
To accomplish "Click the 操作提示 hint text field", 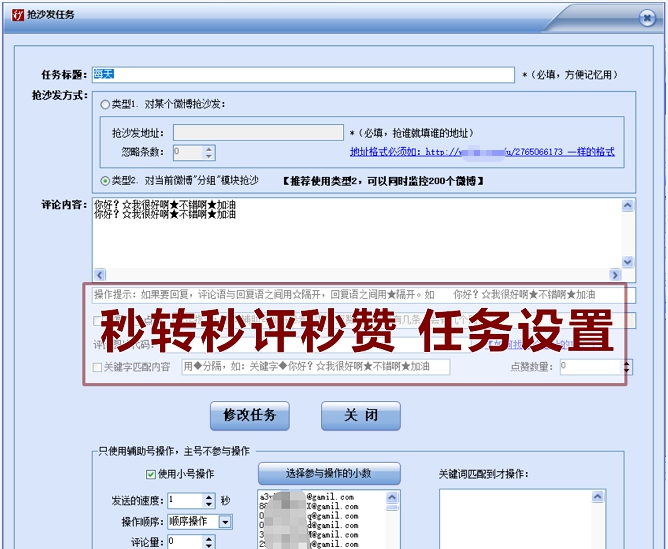I will click(x=364, y=295).
